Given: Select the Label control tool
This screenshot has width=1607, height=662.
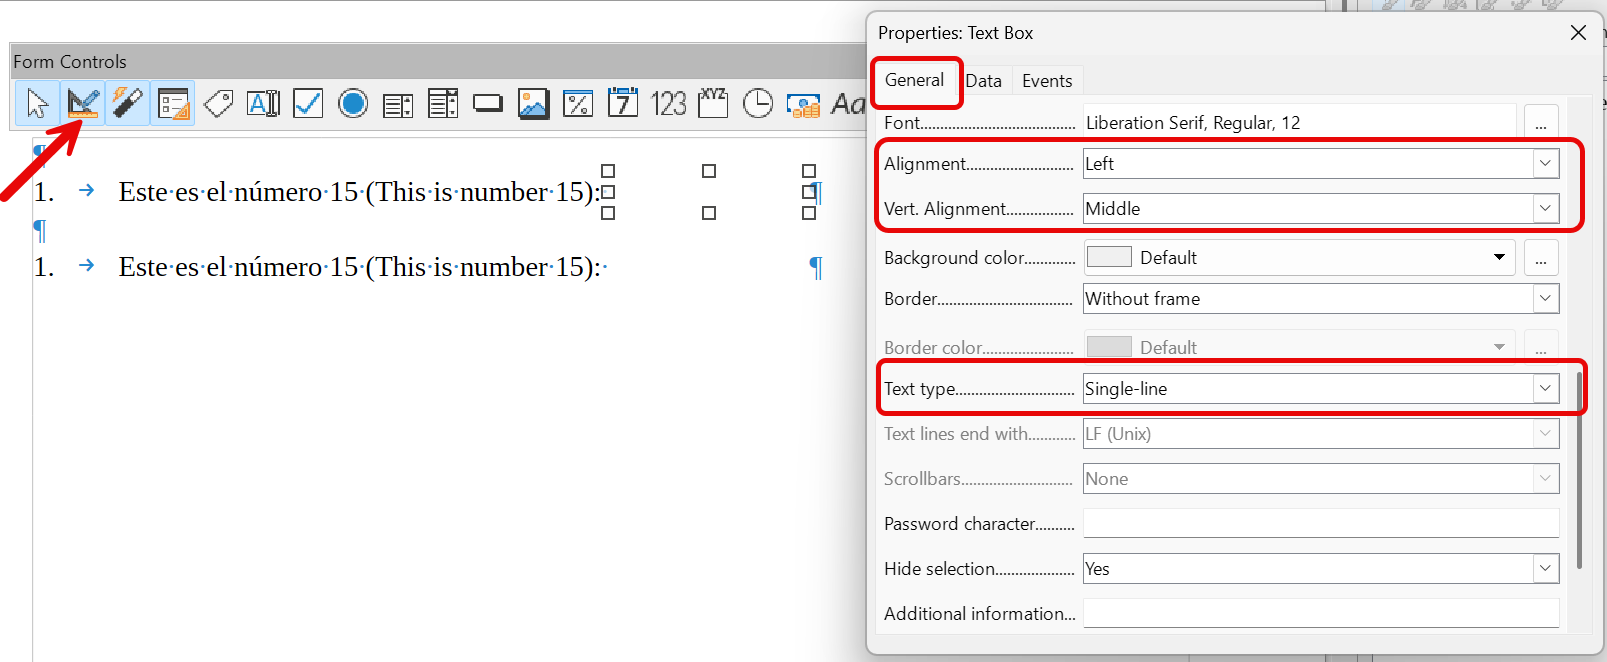Looking at the screenshot, I should (x=218, y=103).
